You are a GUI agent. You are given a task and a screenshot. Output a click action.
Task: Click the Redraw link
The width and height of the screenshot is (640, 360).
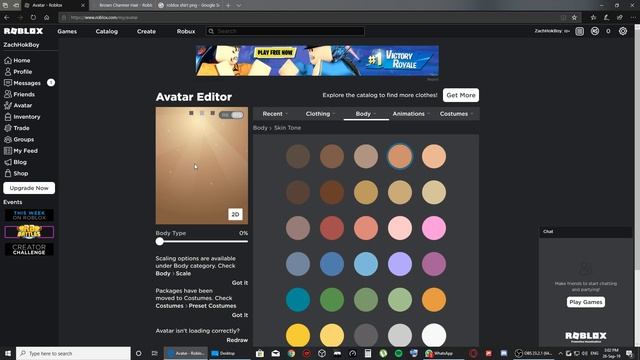237,340
